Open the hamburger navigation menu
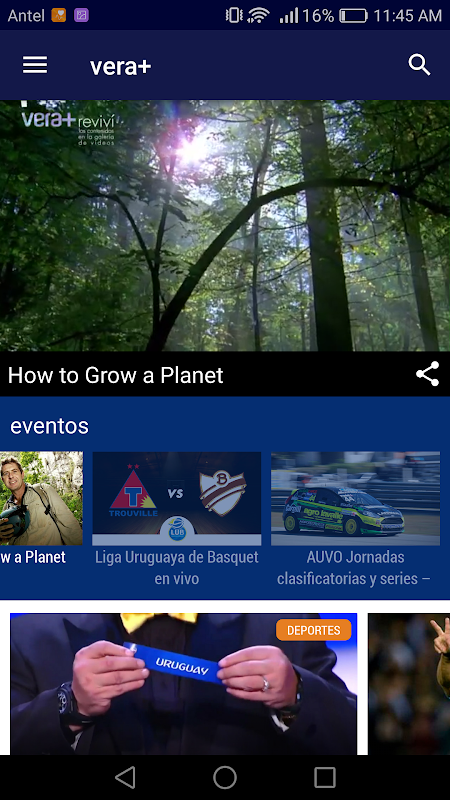This screenshot has width=450, height=800. (x=35, y=65)
